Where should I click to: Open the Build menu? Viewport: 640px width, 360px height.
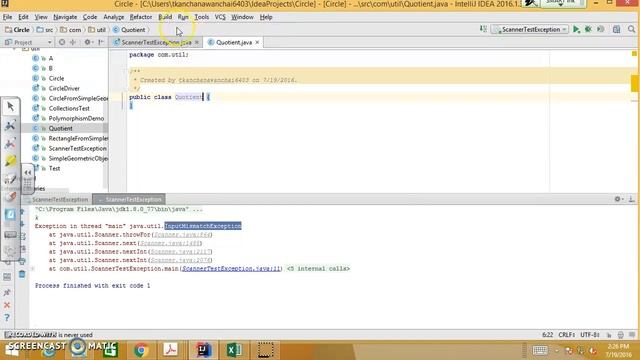[165, 17]
